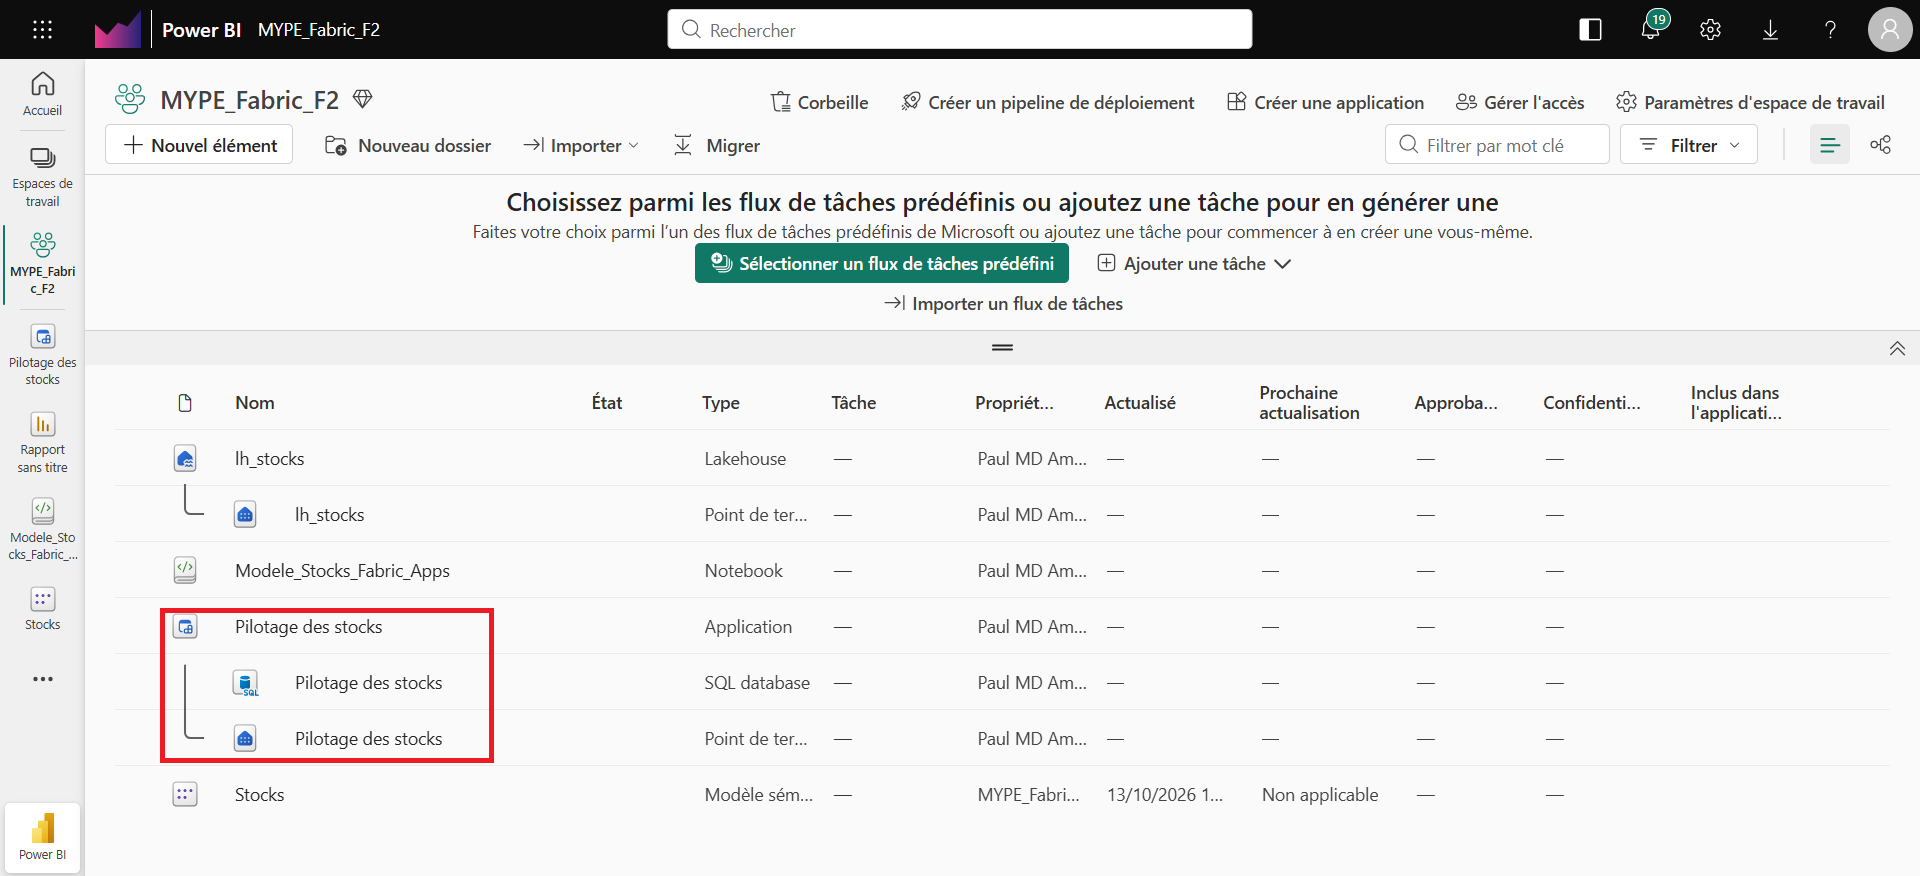The width and height of the screenshot is (1920, 876).
Task: Collapse the task flow section with the double chevron
Action: (1897, 348)
